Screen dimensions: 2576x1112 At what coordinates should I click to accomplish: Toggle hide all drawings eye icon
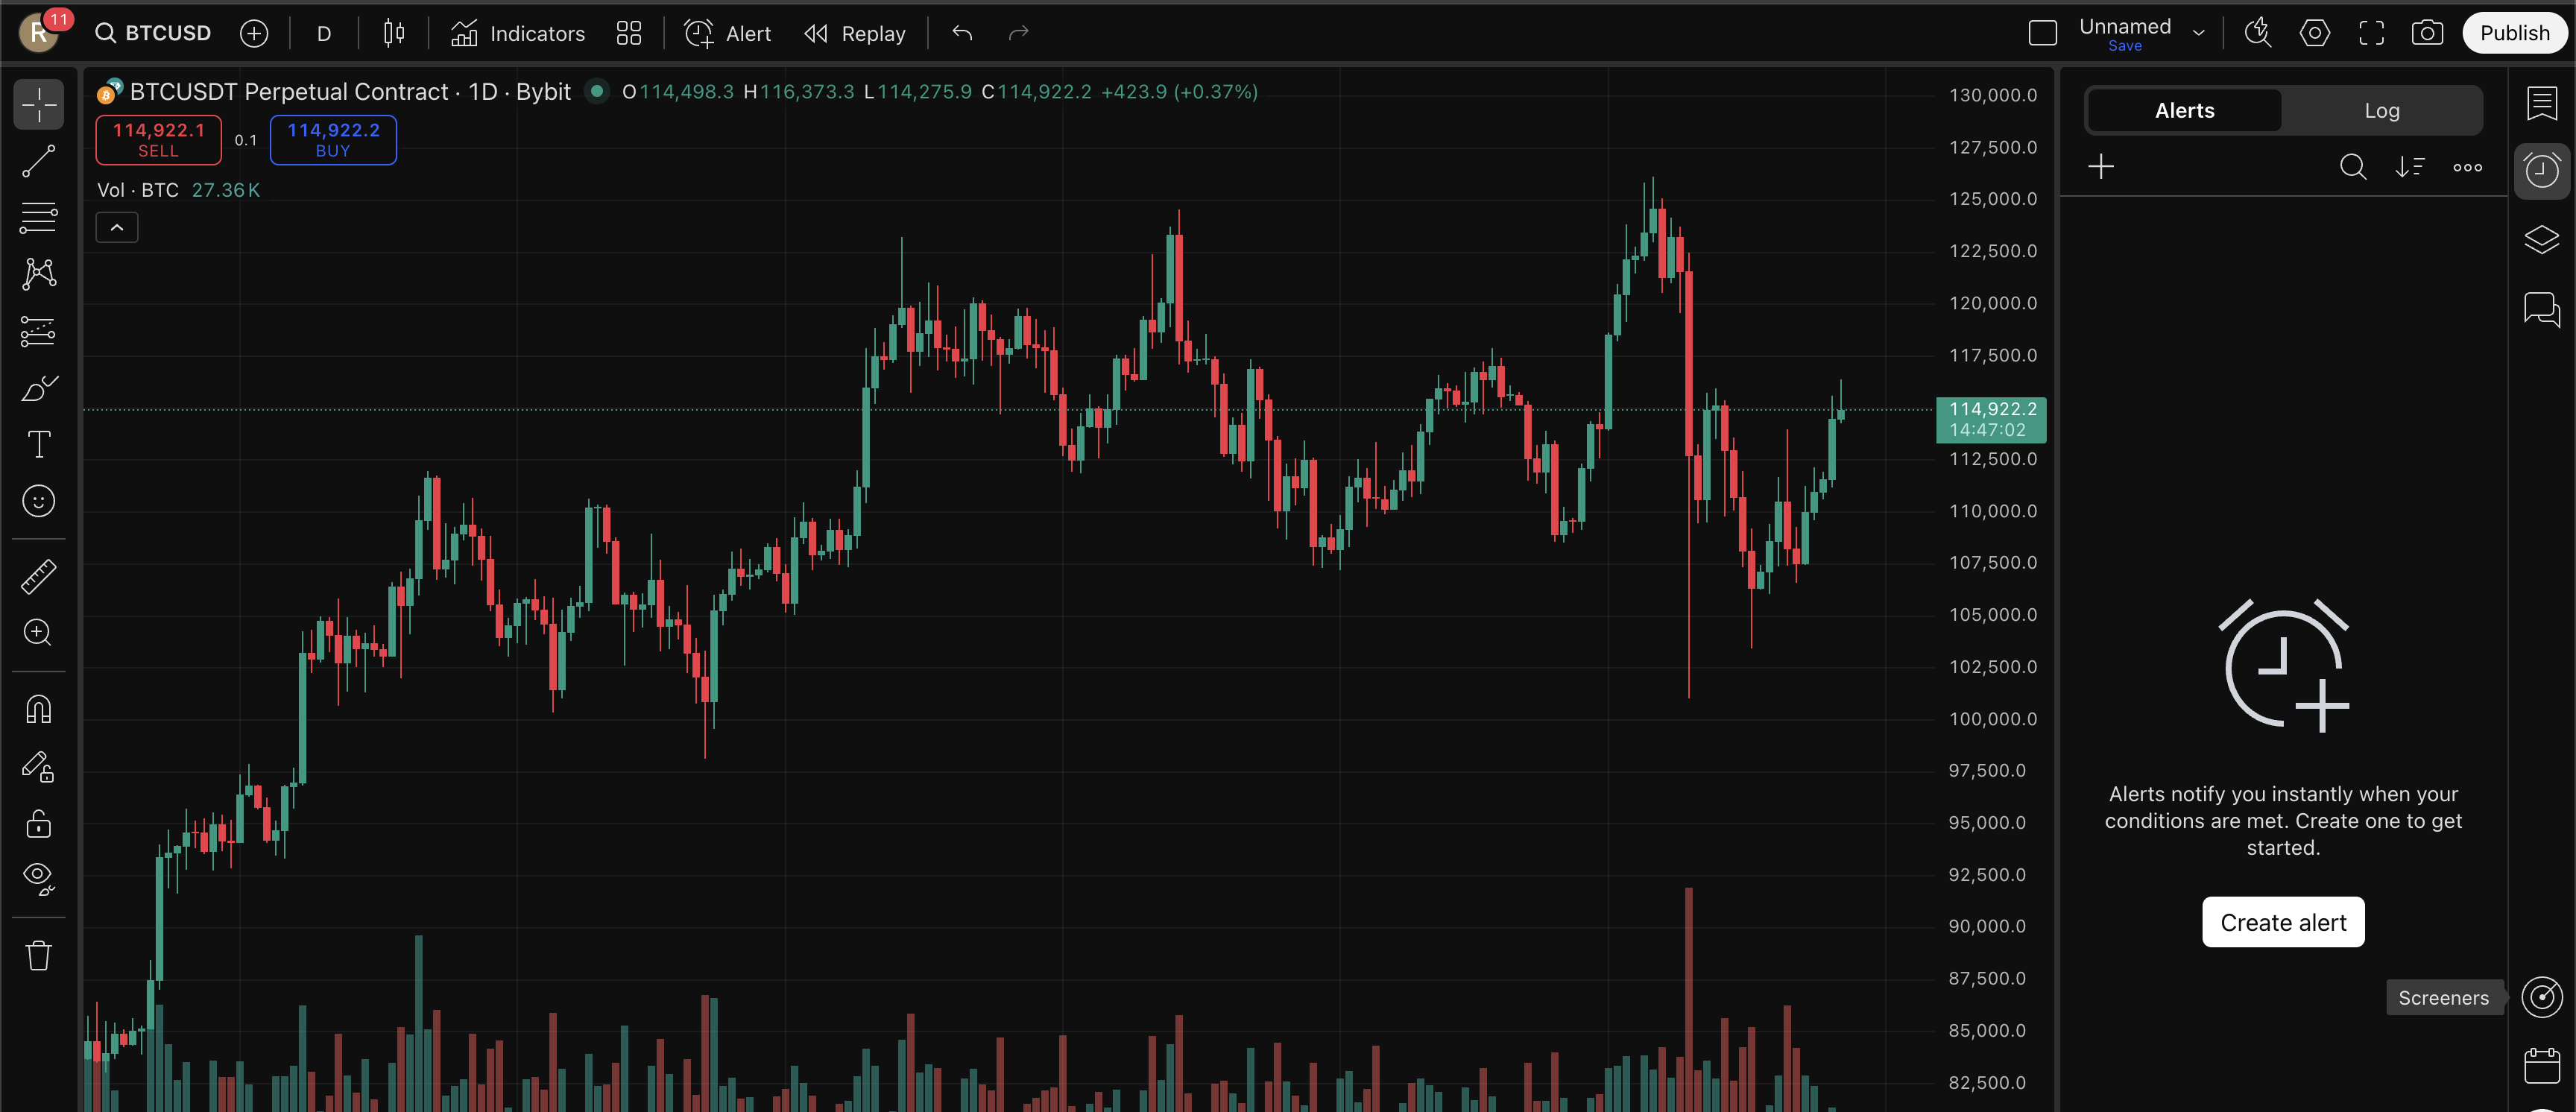pos(38,877)
